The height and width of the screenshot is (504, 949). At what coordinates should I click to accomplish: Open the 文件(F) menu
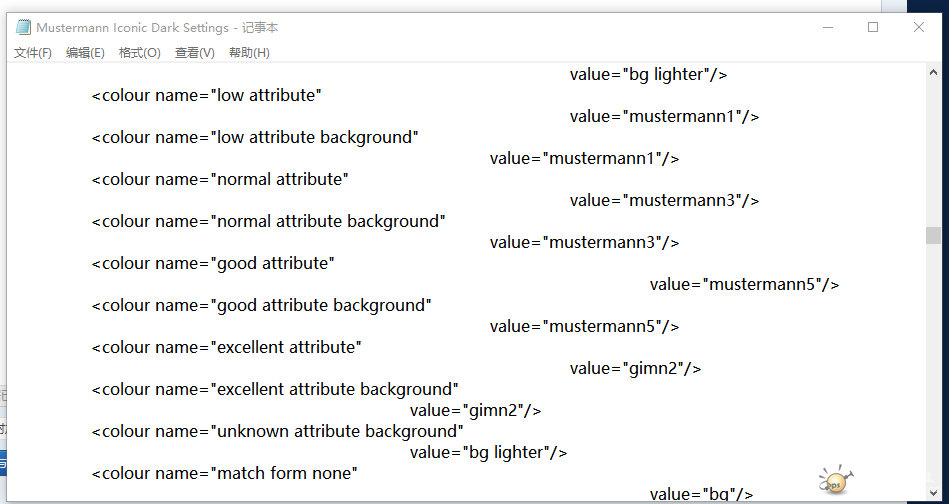pos(32,53)
